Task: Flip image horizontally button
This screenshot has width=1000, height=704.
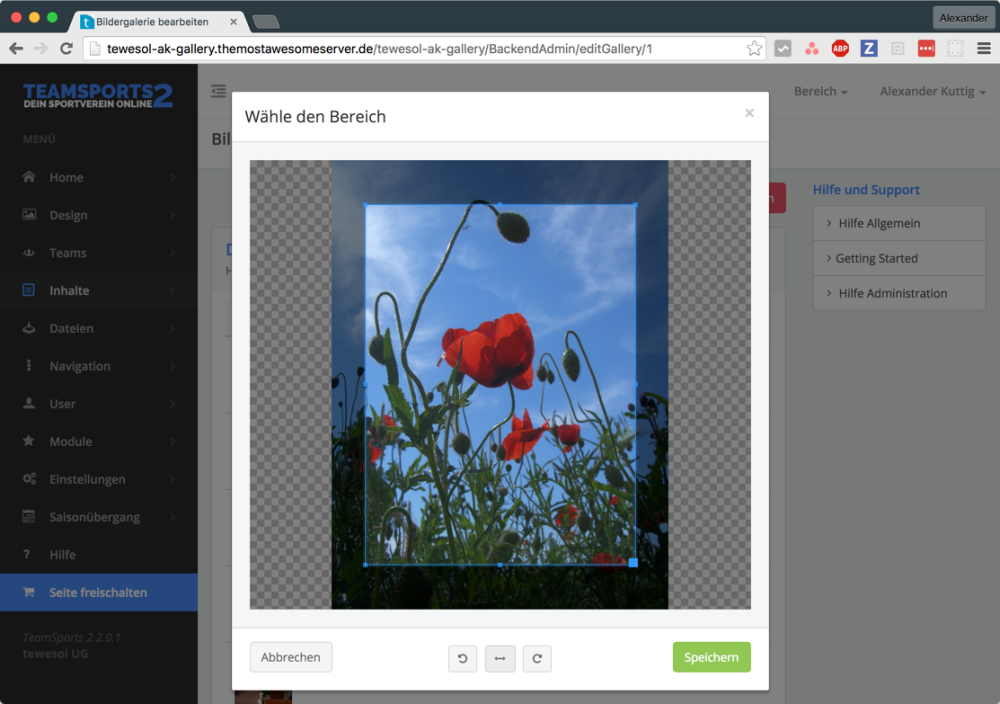Action: click(500, 658)
